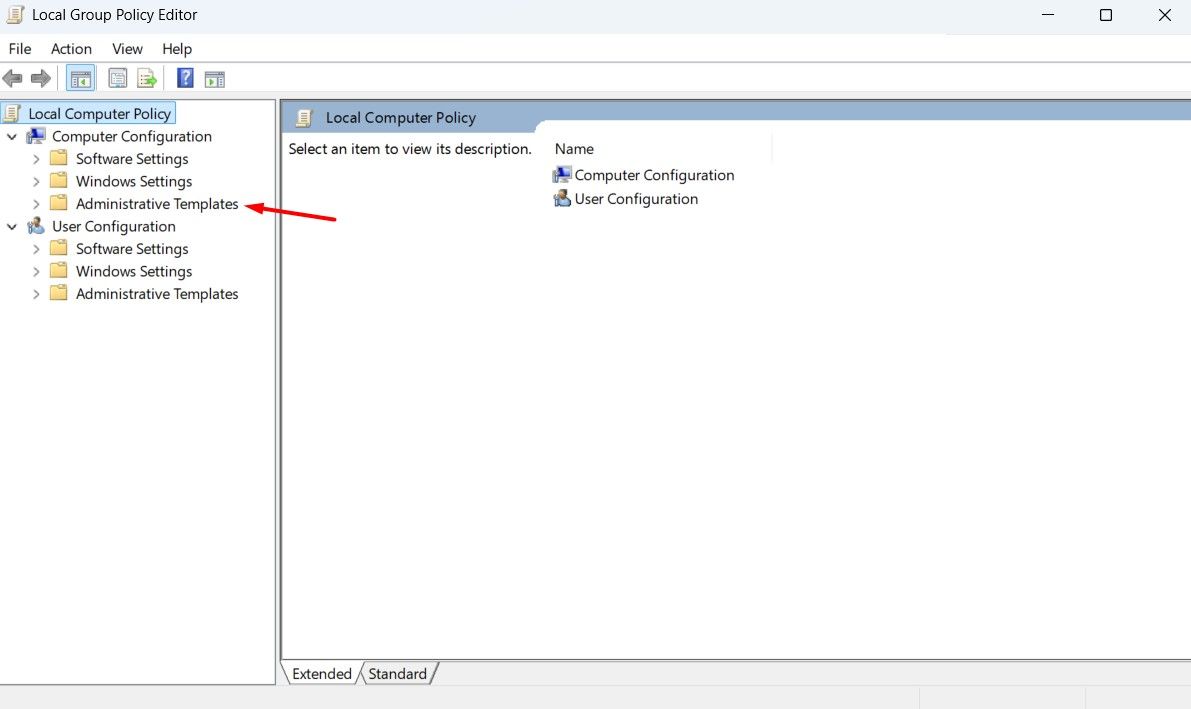Click the User Configuration tree icon
This screenshot has width=1191, height=709.
[x=36, y=226]
